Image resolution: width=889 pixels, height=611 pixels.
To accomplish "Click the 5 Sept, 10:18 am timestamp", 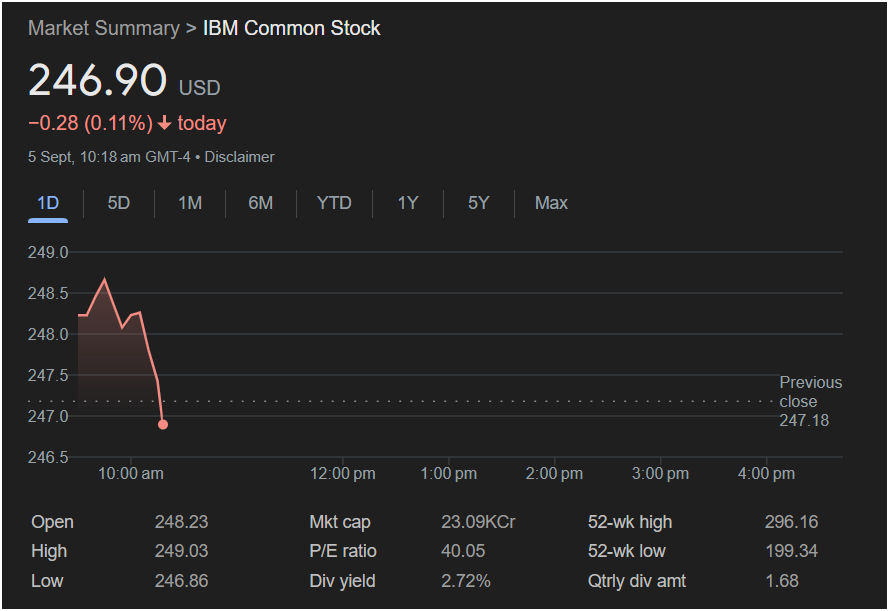I will click(x=109, y=157).
